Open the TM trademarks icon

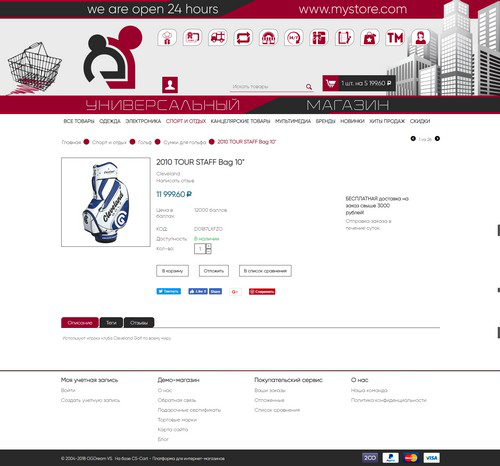(395, 38)
